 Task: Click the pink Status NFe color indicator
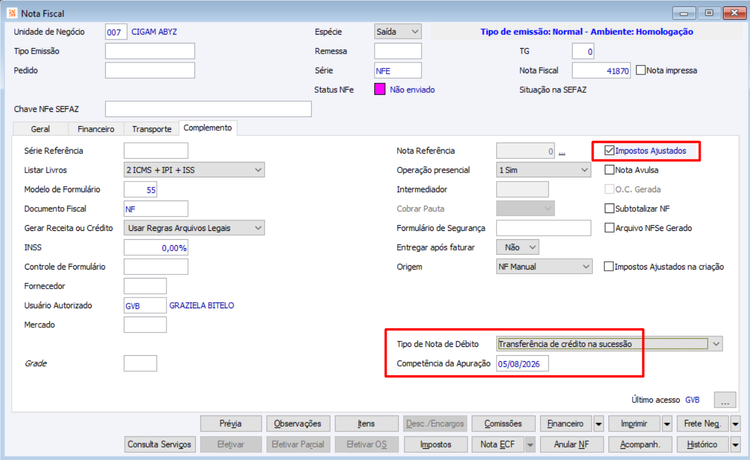click(x=380, y=89)
